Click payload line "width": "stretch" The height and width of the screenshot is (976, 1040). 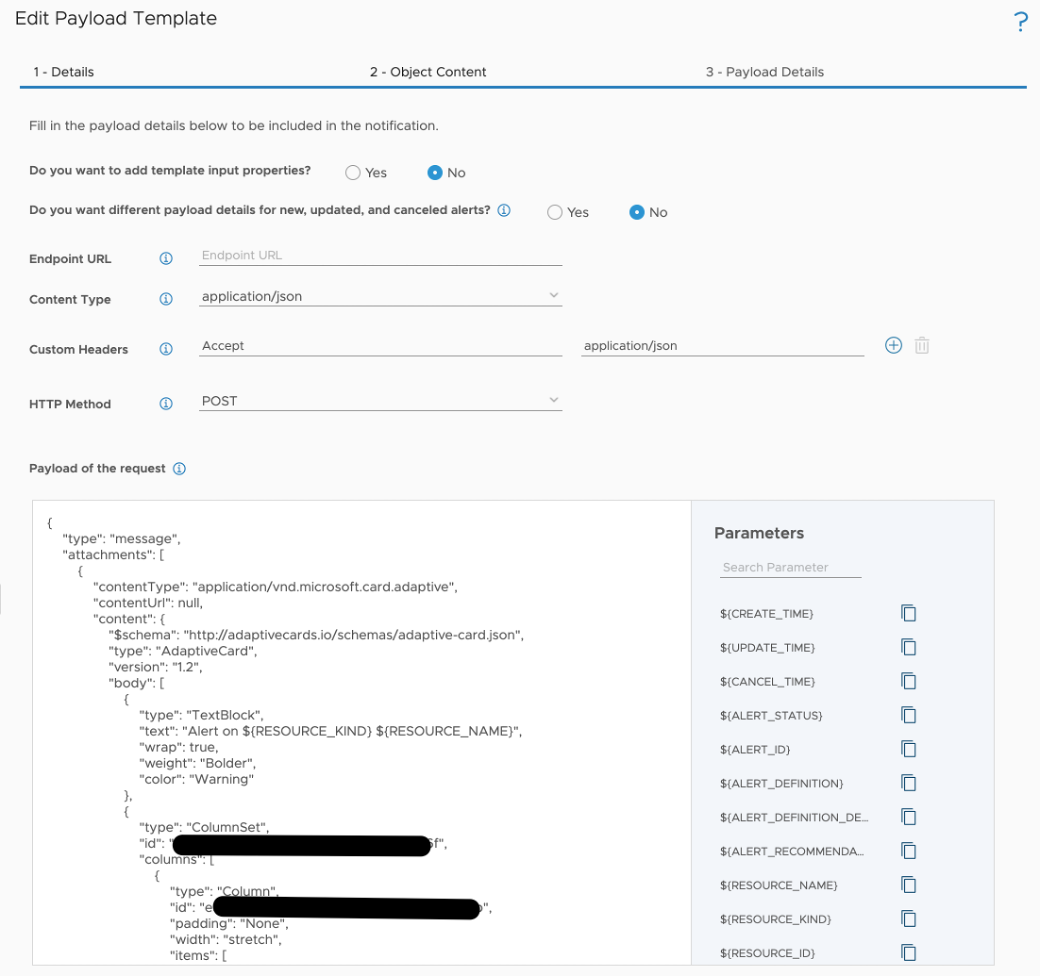point(226,940)
